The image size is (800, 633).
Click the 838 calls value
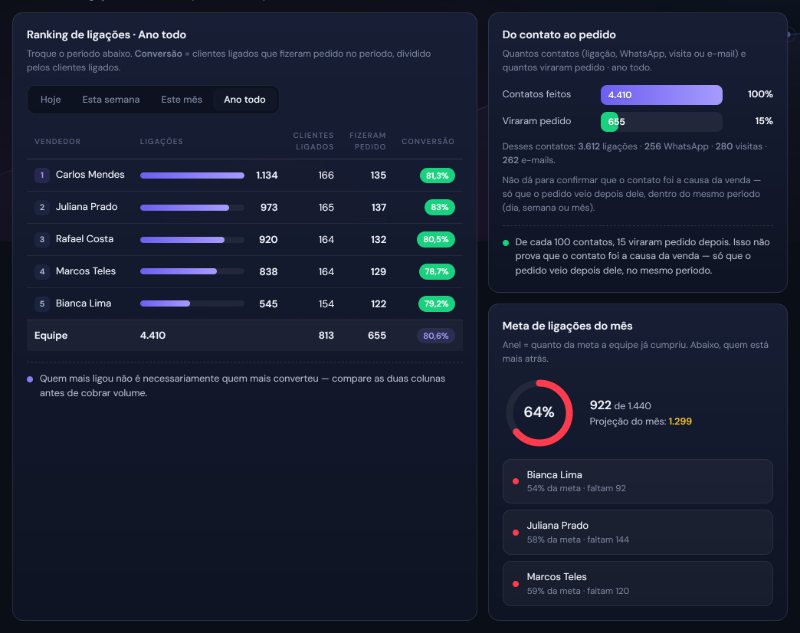(268, 272)
